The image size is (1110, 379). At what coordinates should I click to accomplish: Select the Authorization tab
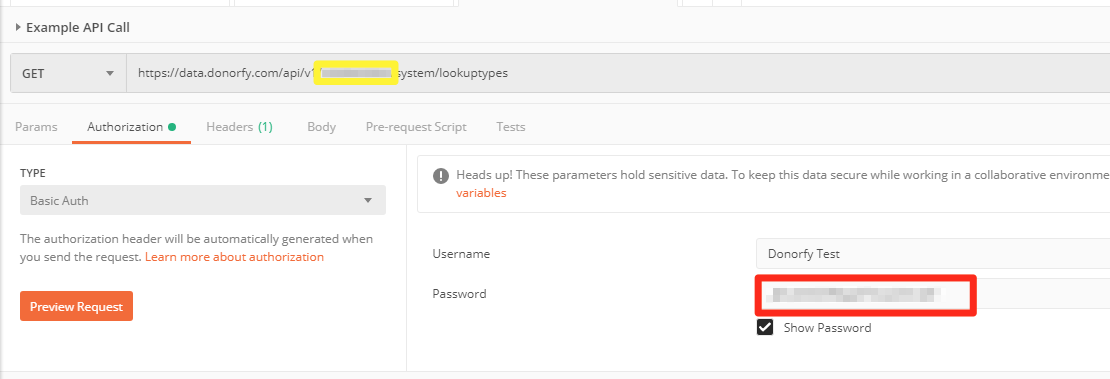click(x=125, y=127)
